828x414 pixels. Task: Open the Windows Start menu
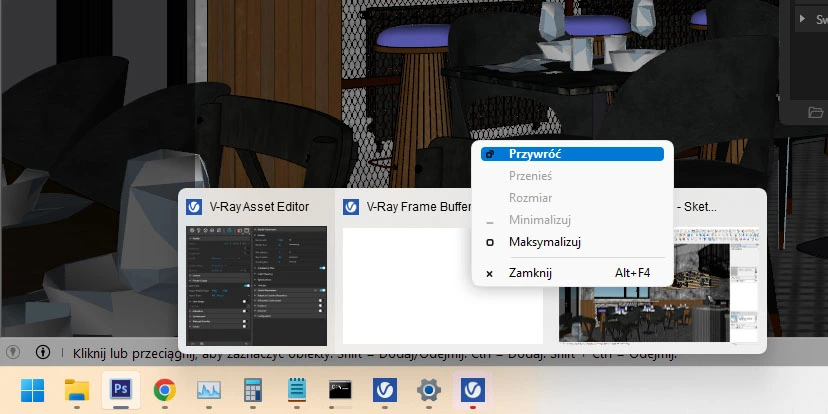pyautogui.click(x=33, y=390)
